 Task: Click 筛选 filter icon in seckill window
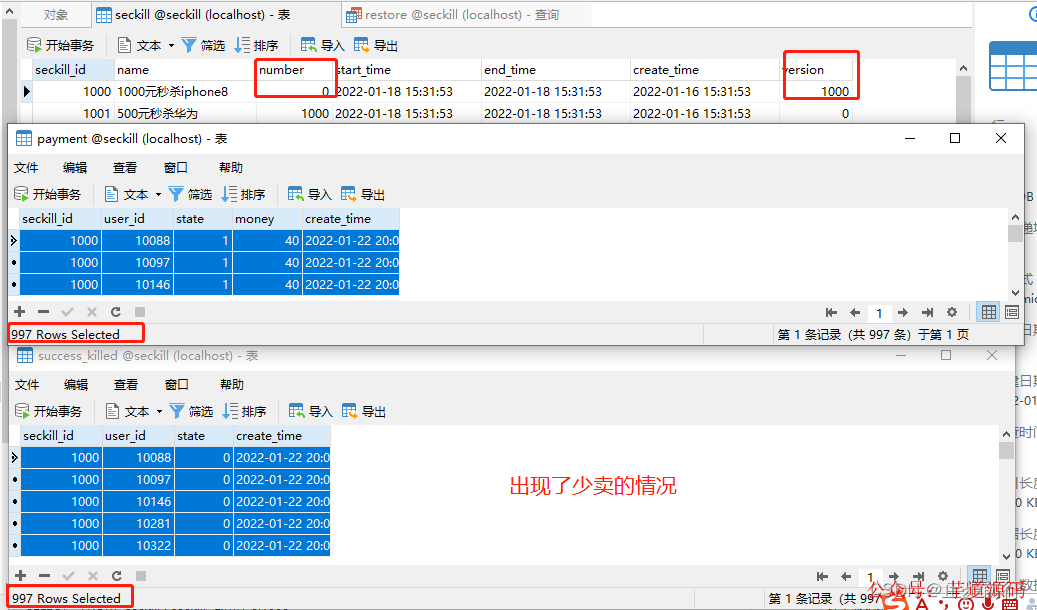189,45
